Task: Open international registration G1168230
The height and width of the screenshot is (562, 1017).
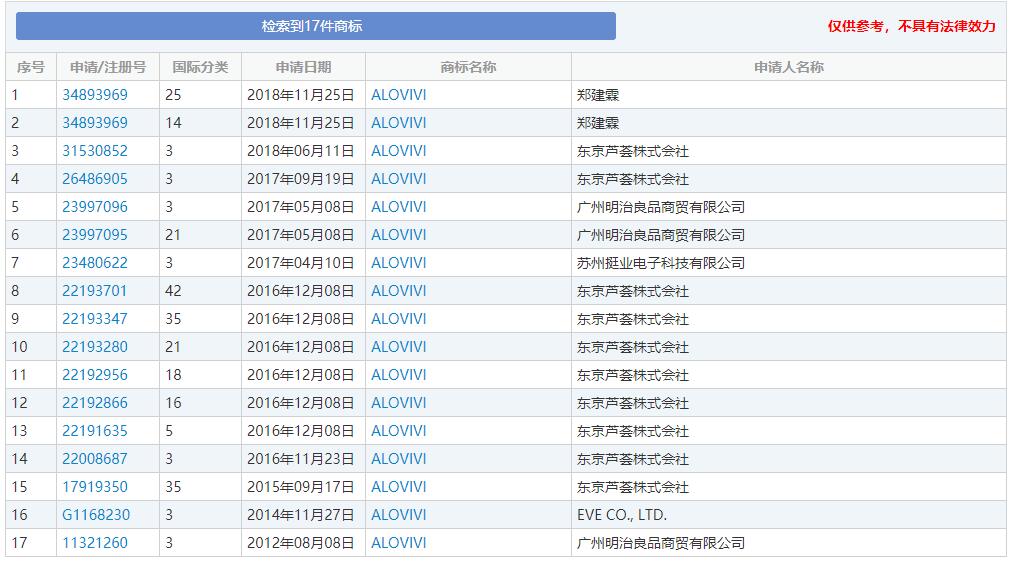Action: pos(96,515)
